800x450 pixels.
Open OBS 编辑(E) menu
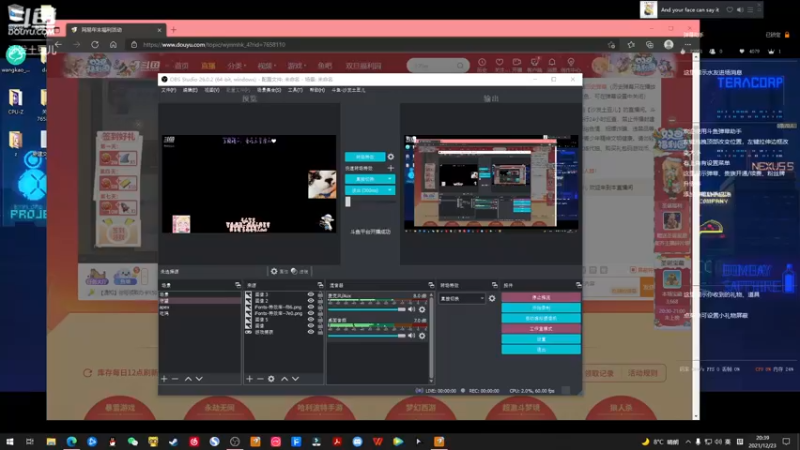pos(190,90)
